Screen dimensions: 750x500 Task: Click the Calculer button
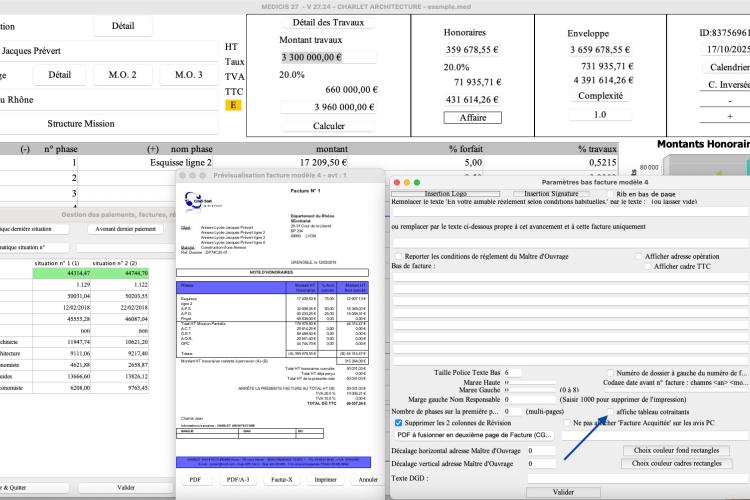pos(329,126)
